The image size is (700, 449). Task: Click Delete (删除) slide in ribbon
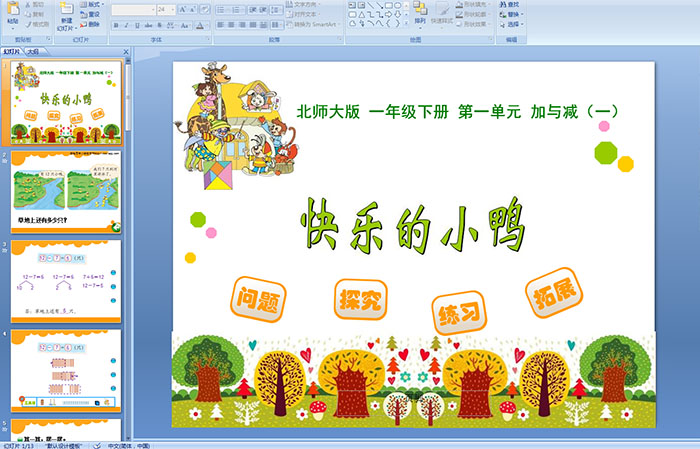pos(90,24)
